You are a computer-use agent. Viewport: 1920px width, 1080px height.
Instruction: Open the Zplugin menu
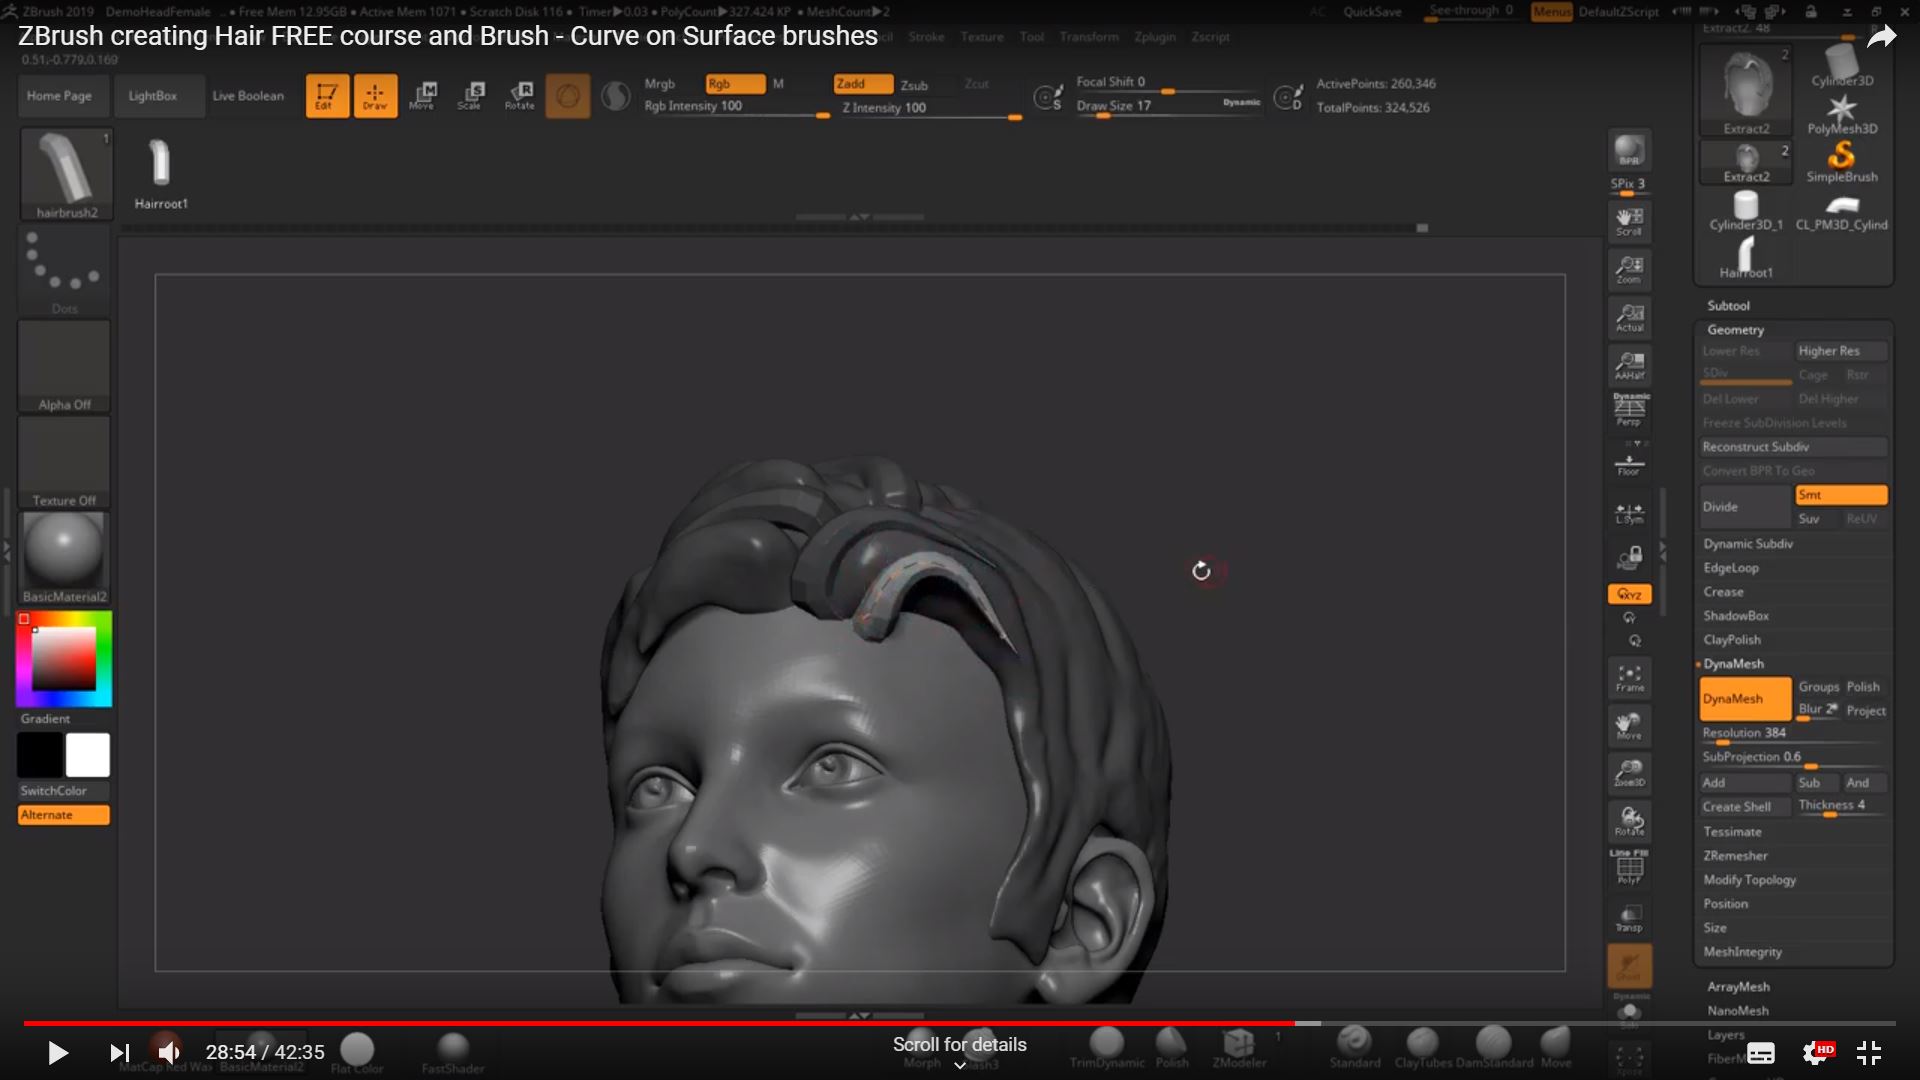[x=1155, y=37]
